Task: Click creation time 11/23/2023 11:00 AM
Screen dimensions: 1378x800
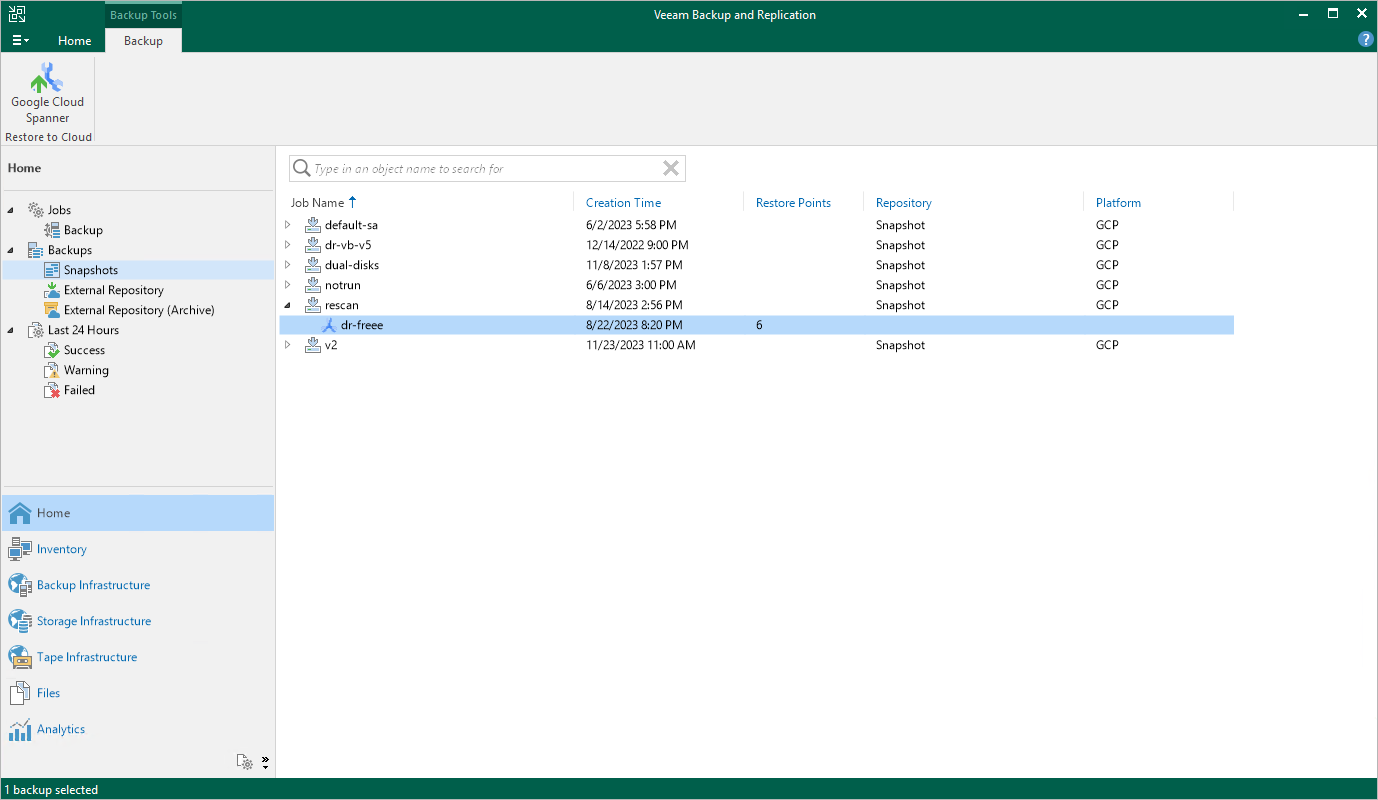Action: point(641,345)
